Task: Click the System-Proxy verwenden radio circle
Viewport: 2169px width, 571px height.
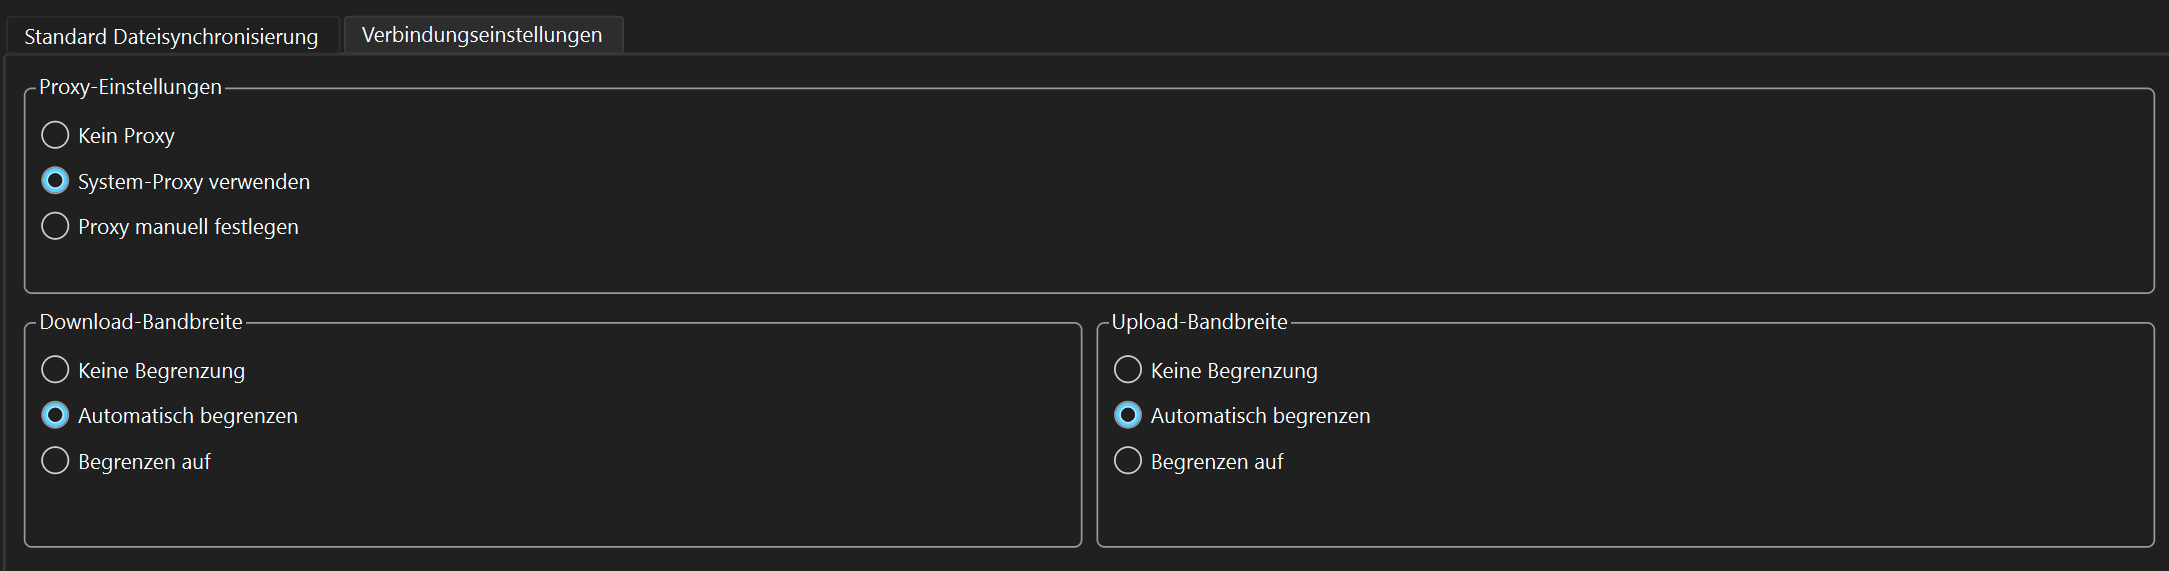Action: 55,181
